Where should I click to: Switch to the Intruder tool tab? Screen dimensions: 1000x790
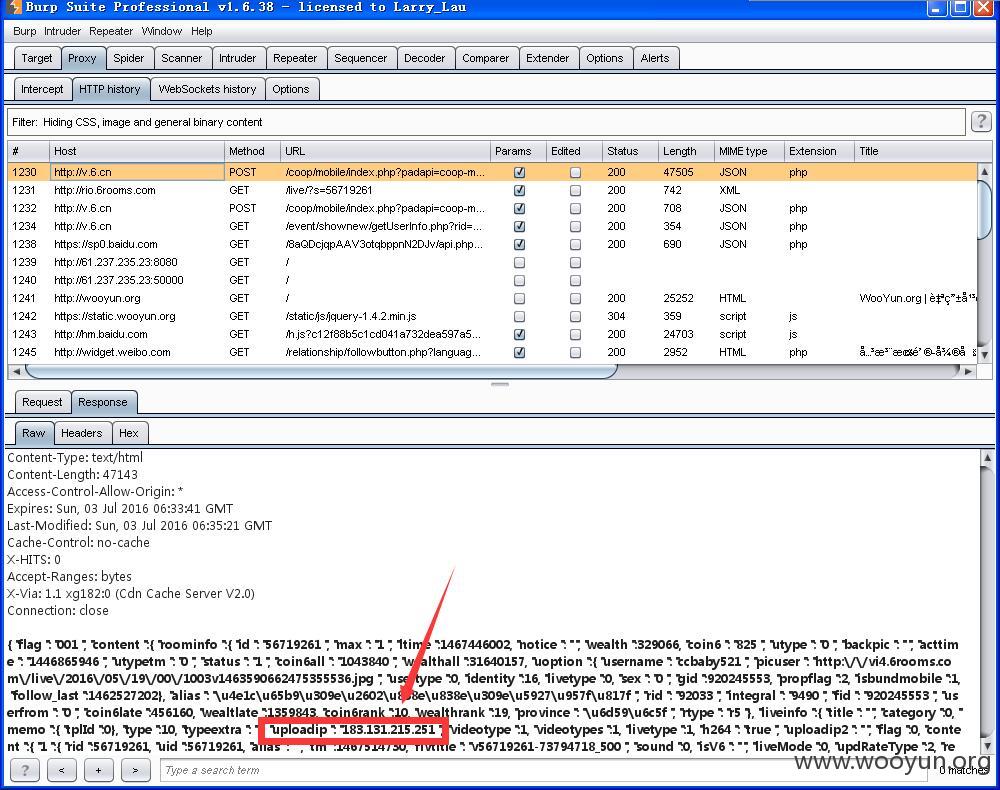coord(237,58)
